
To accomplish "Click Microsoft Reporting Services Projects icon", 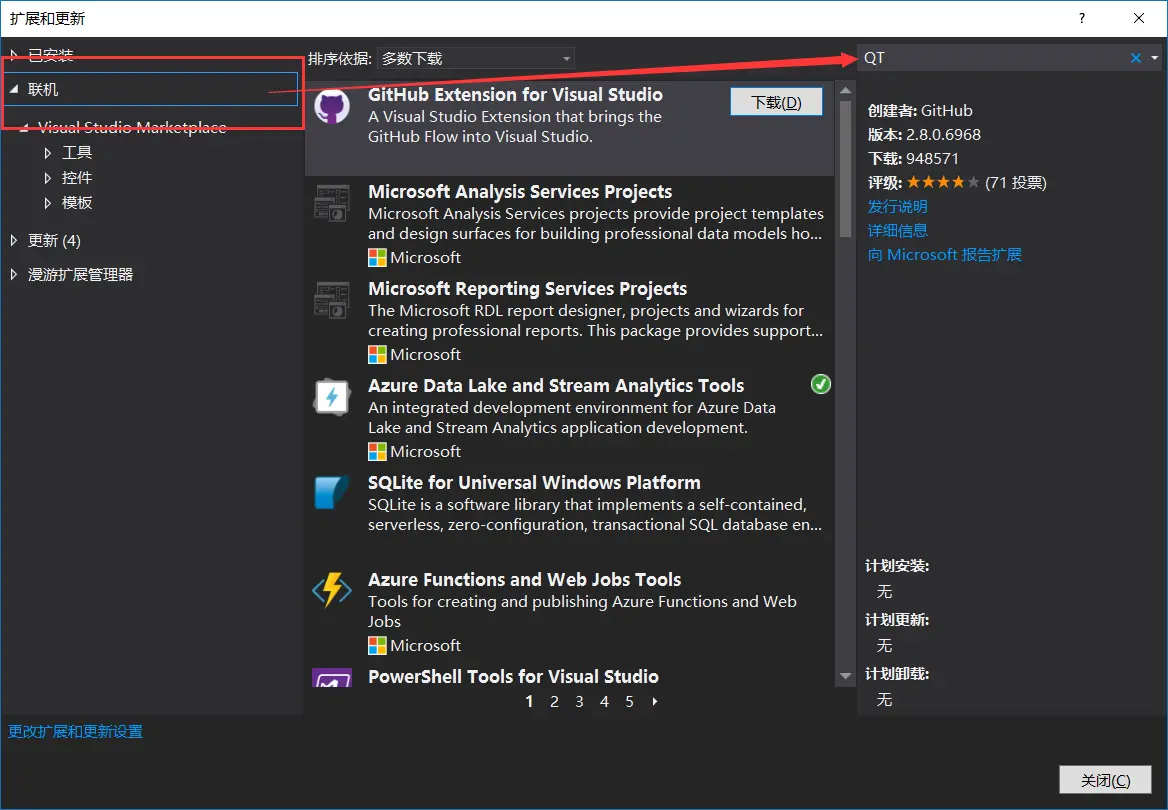I will (331, 300).
